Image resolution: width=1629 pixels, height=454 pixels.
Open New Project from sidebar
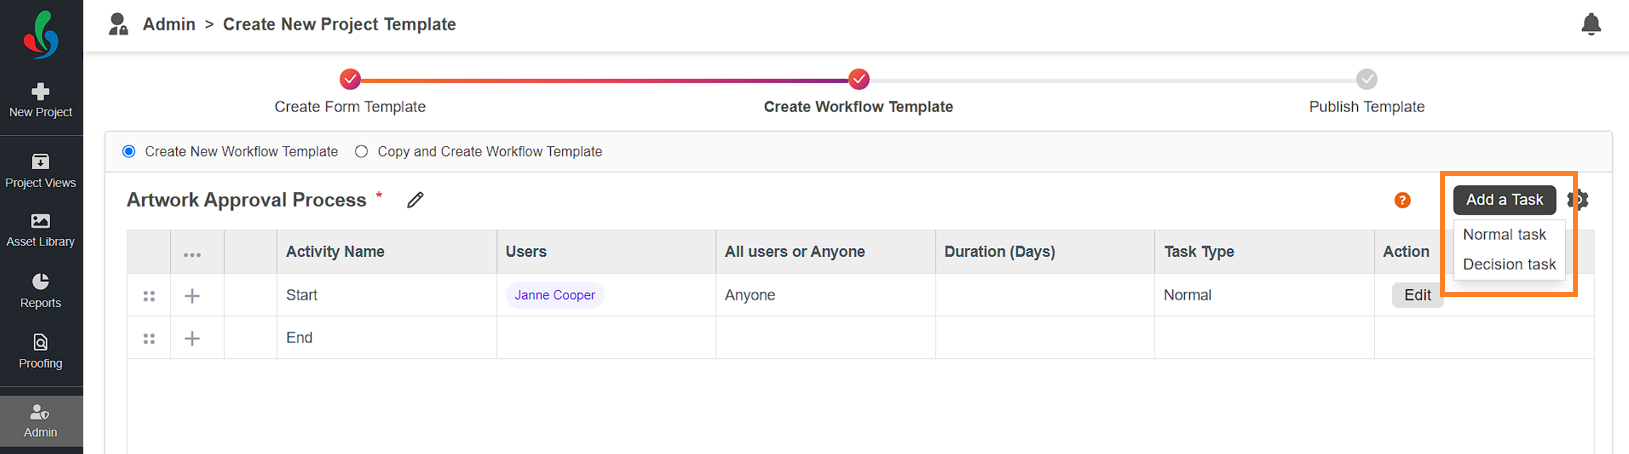[x=41, y=100]
